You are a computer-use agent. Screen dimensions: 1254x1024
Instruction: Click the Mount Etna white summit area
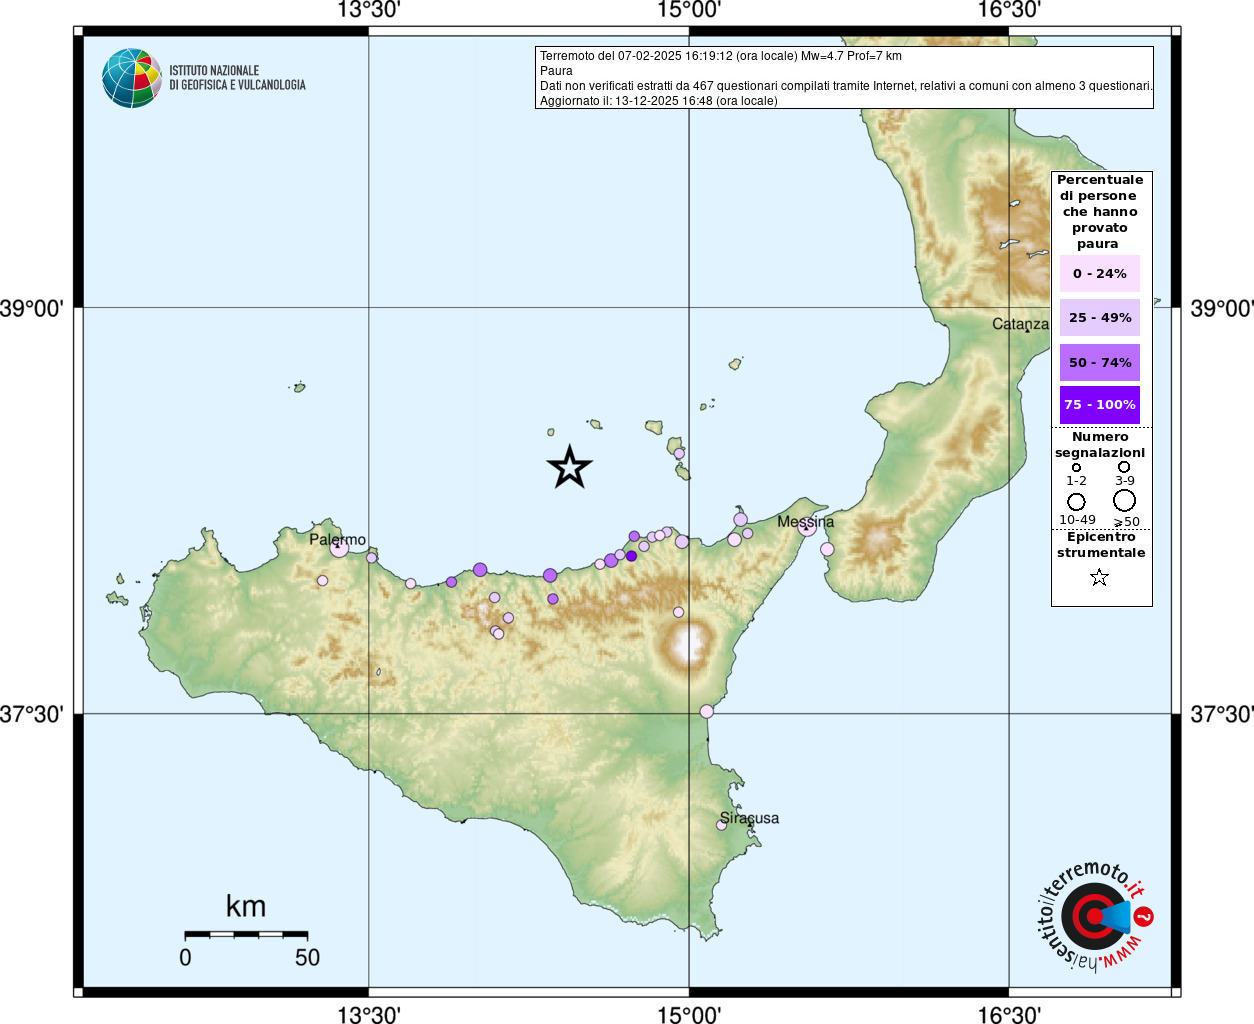coord(688,643)
